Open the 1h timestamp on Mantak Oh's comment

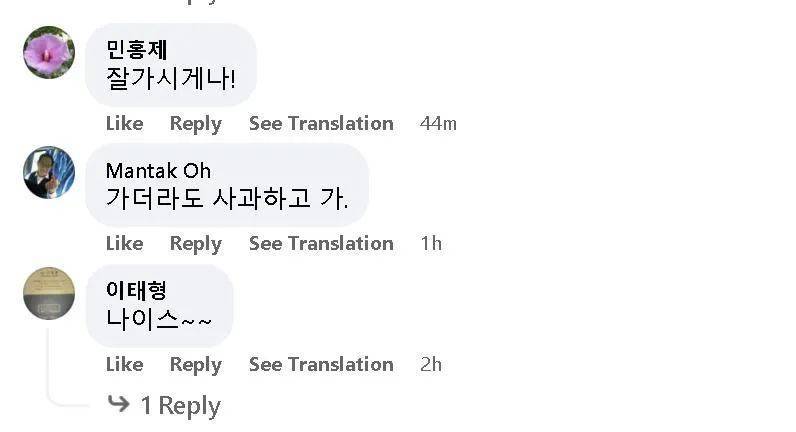point(431,243)
